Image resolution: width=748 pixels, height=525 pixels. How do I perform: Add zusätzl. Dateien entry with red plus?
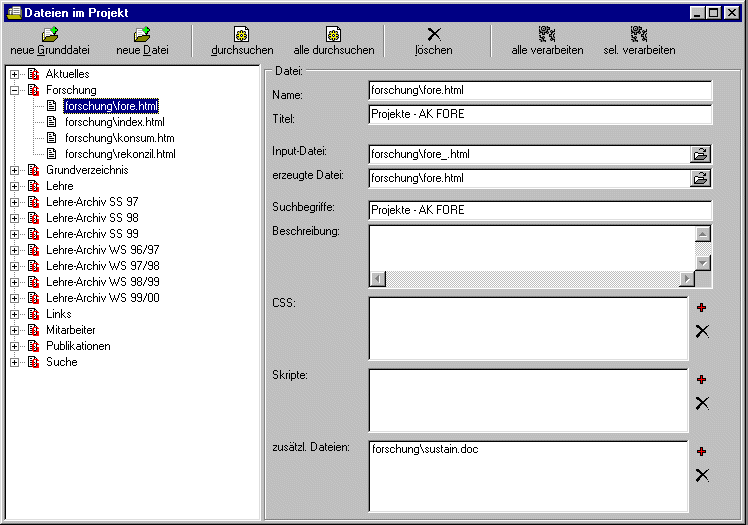click(x=701, y=452)
